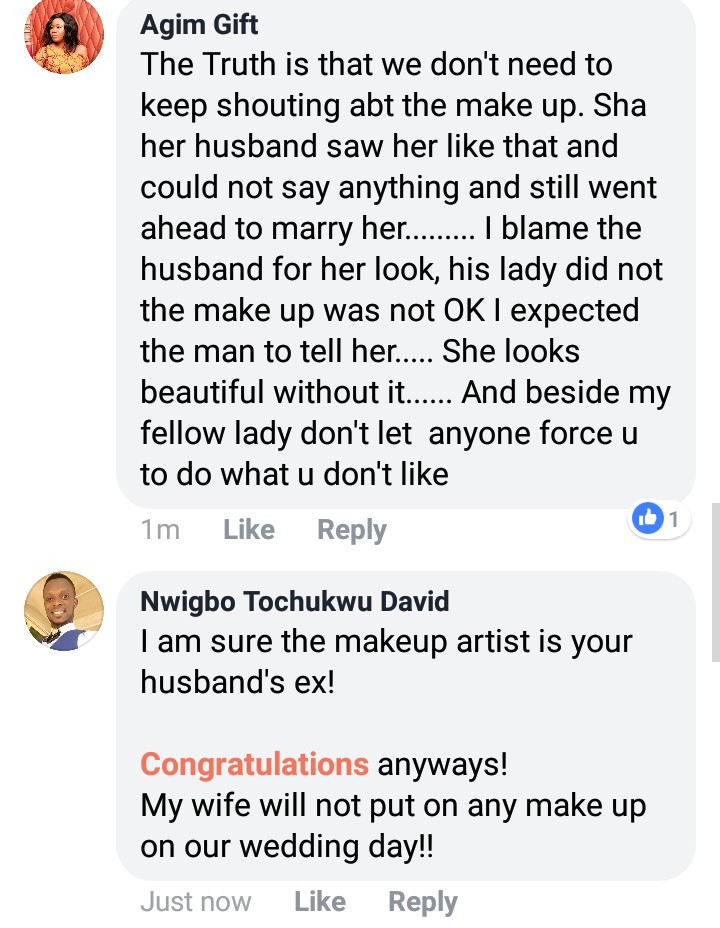The height and width of the screenshot is (928, 720).
Task: Click the "Just now" comment timestamp
Action: pyautogui.click(x=196, y=902)
